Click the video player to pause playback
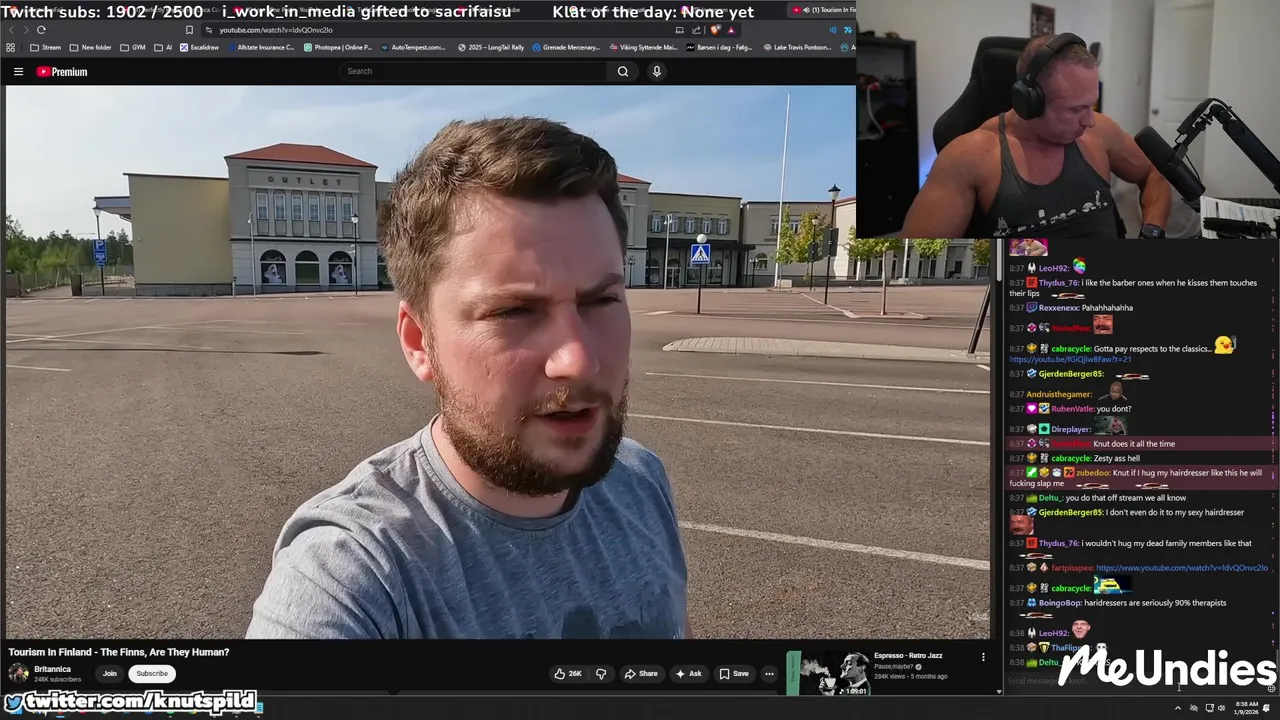This screenshot has height=720, width=1280. 497,362
